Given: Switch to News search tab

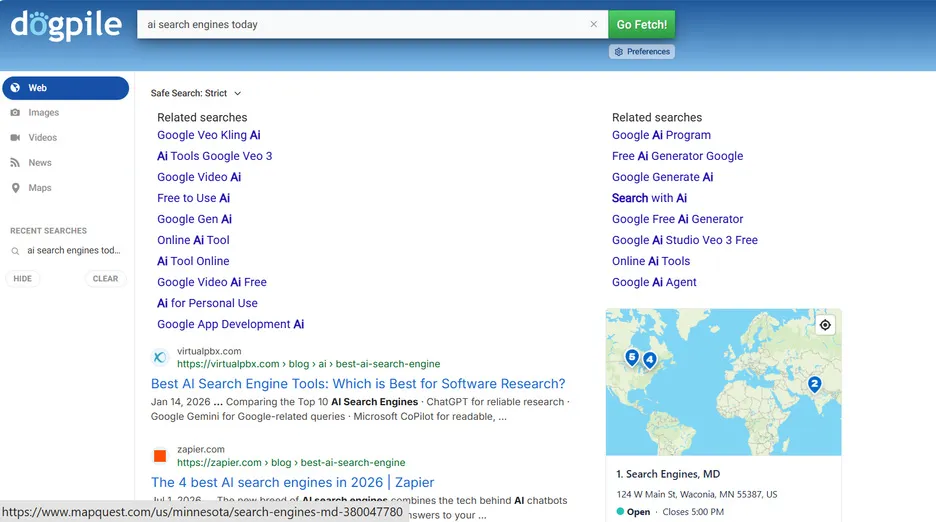Looking at the screenshot, I should [x=40, y=162].
